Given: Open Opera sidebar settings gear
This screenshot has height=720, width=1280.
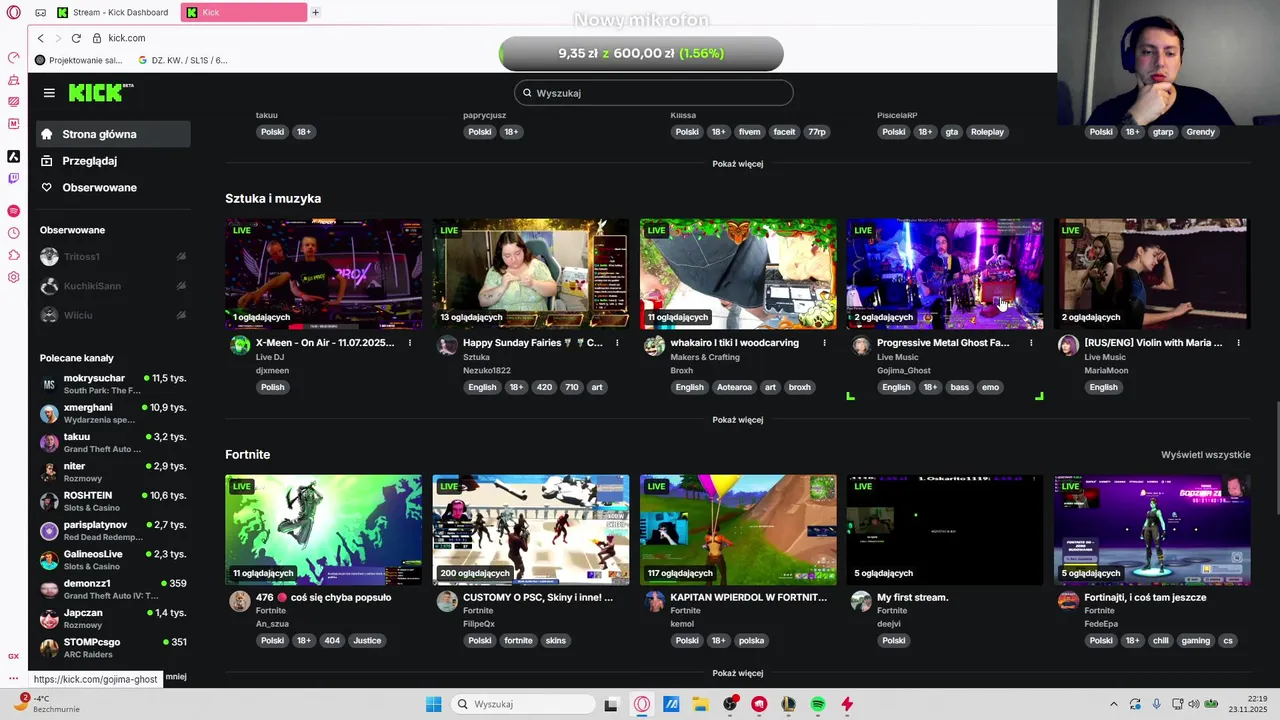Looking at the screenshot, I should pyautogui.click(x=13, y=277).
